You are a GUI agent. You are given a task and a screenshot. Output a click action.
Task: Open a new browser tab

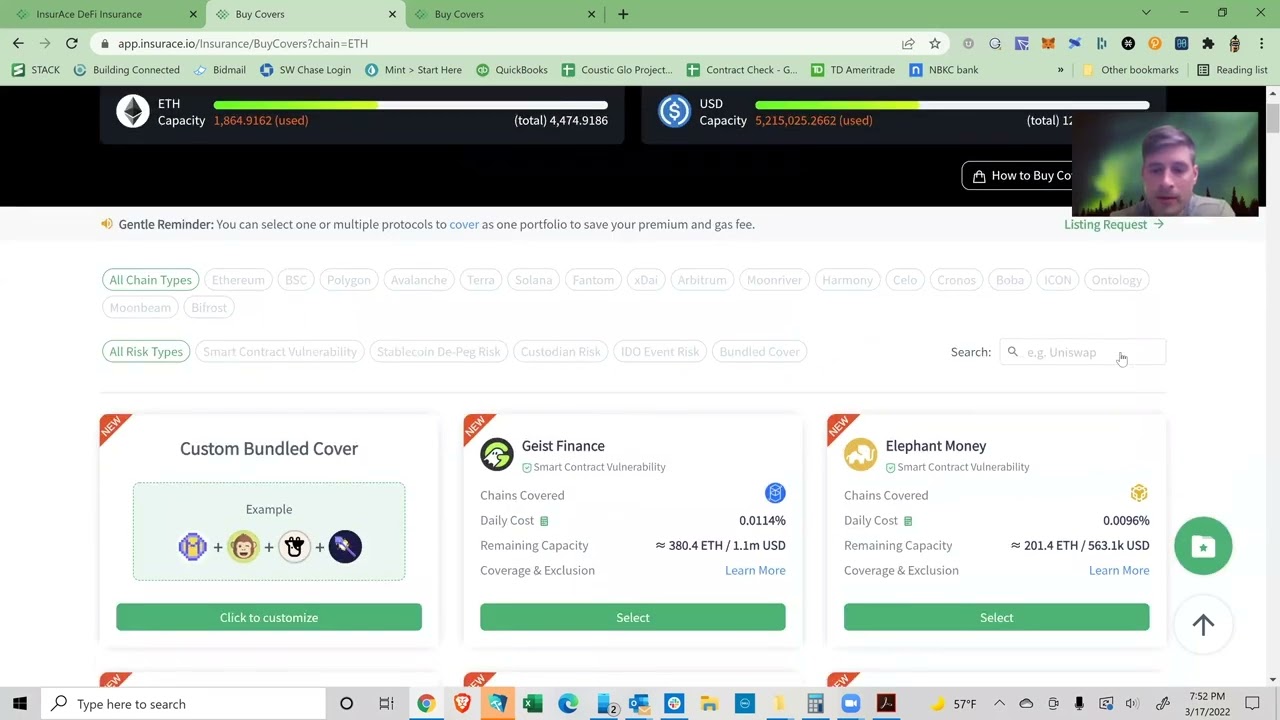[x=623, y=14]
